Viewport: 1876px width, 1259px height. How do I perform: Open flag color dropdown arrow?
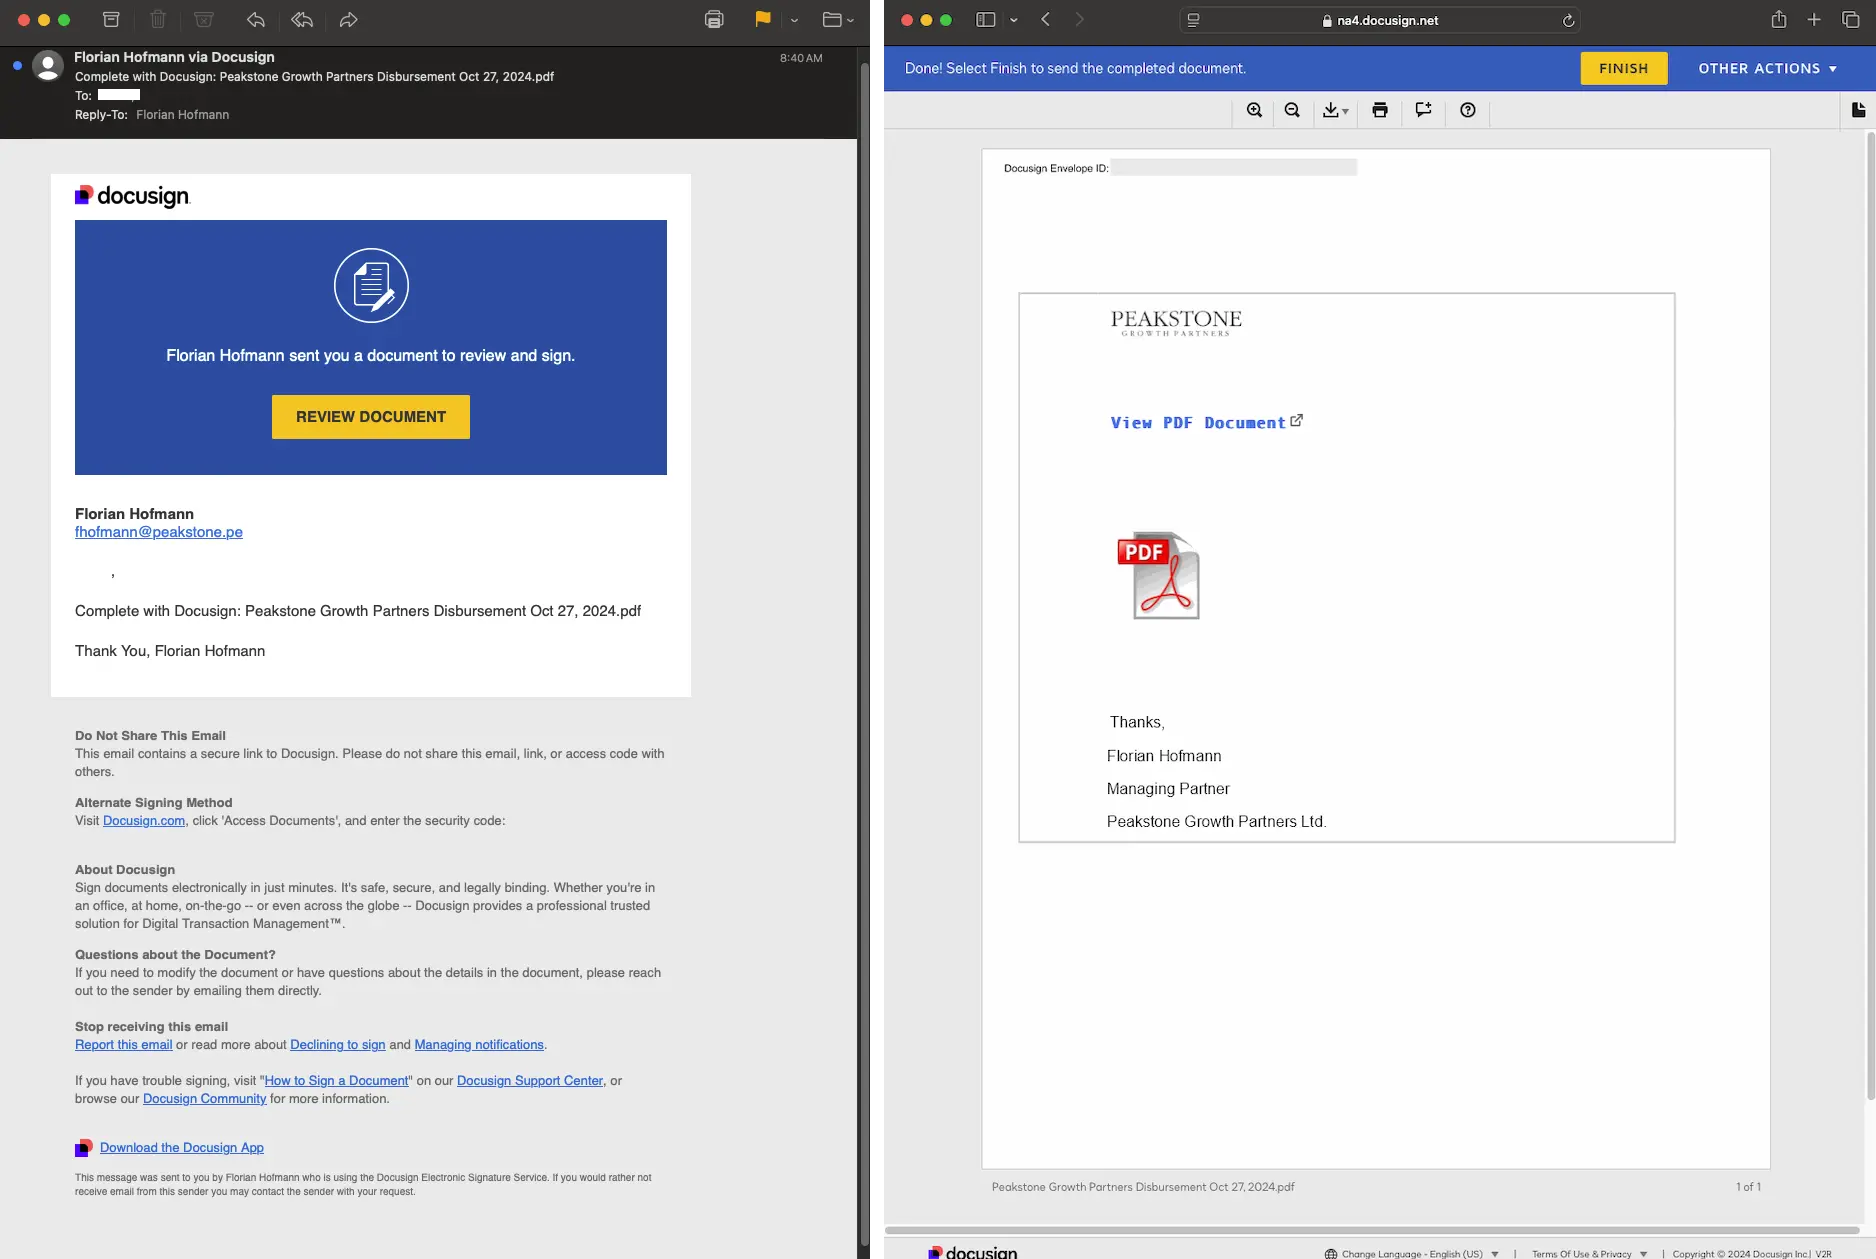coord(794,20)
